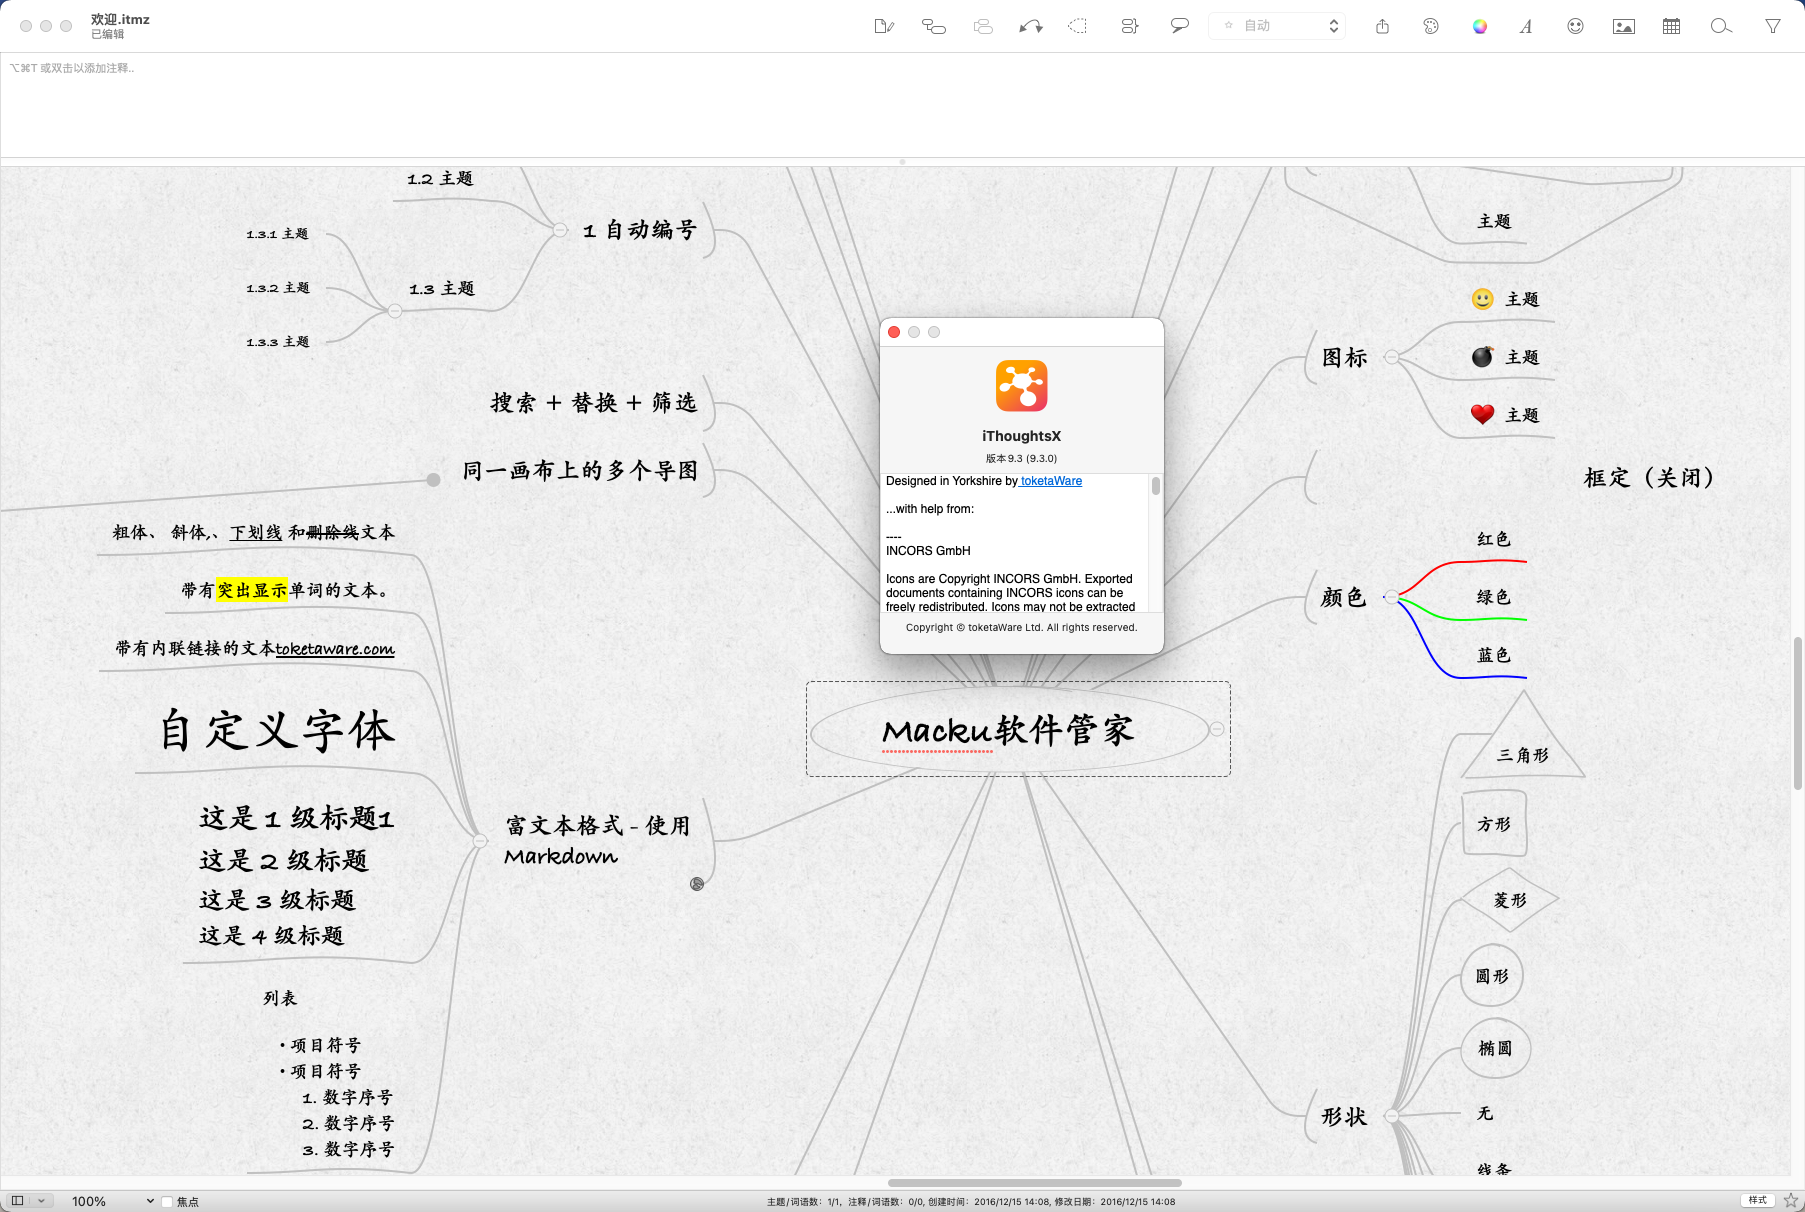Select the 自定义字体 topic
Screen dimensions: 1805x1212
(x=277, y=730)
